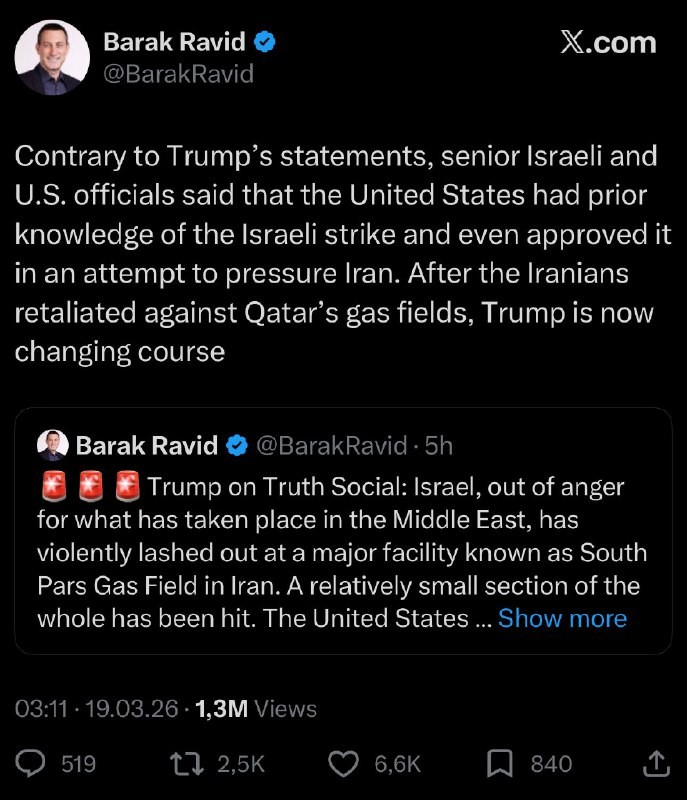
Task: Open the share upload icon
Action: [656, 765]
